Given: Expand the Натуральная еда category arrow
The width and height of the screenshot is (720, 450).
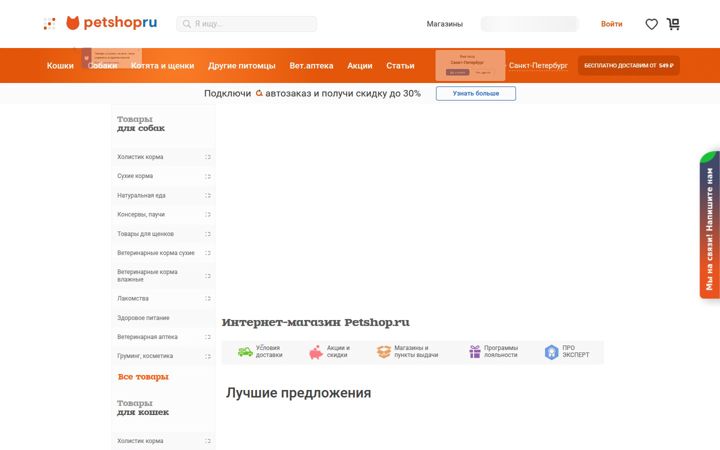Looking at the screenshot, I should click(208, 196).
